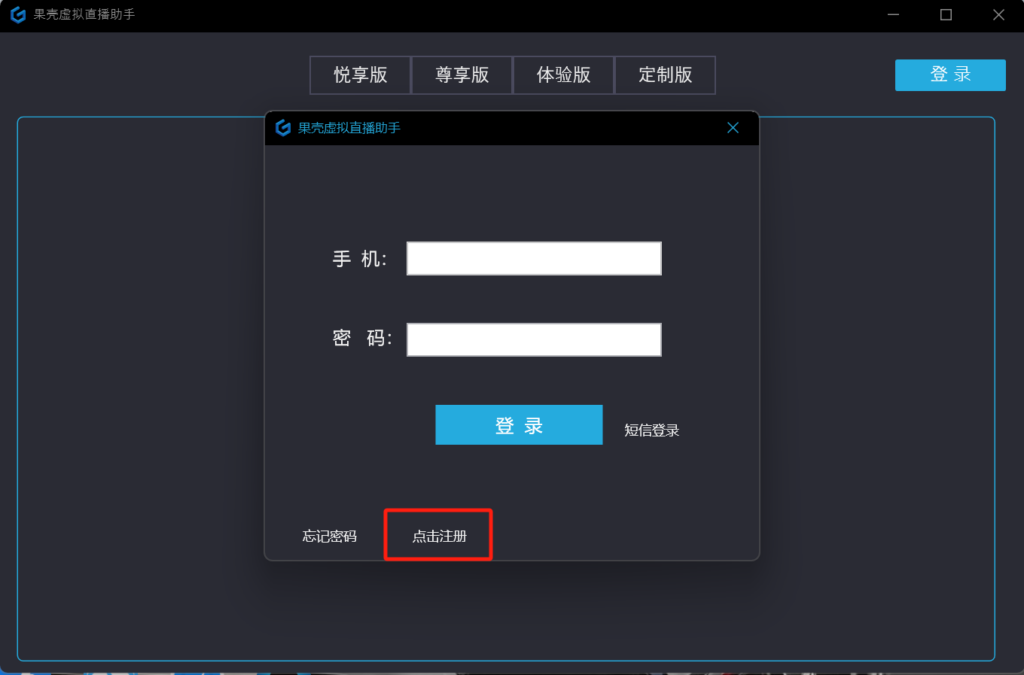
Task: Select the 尊享版 tab
Action: (x=462, y=75)
